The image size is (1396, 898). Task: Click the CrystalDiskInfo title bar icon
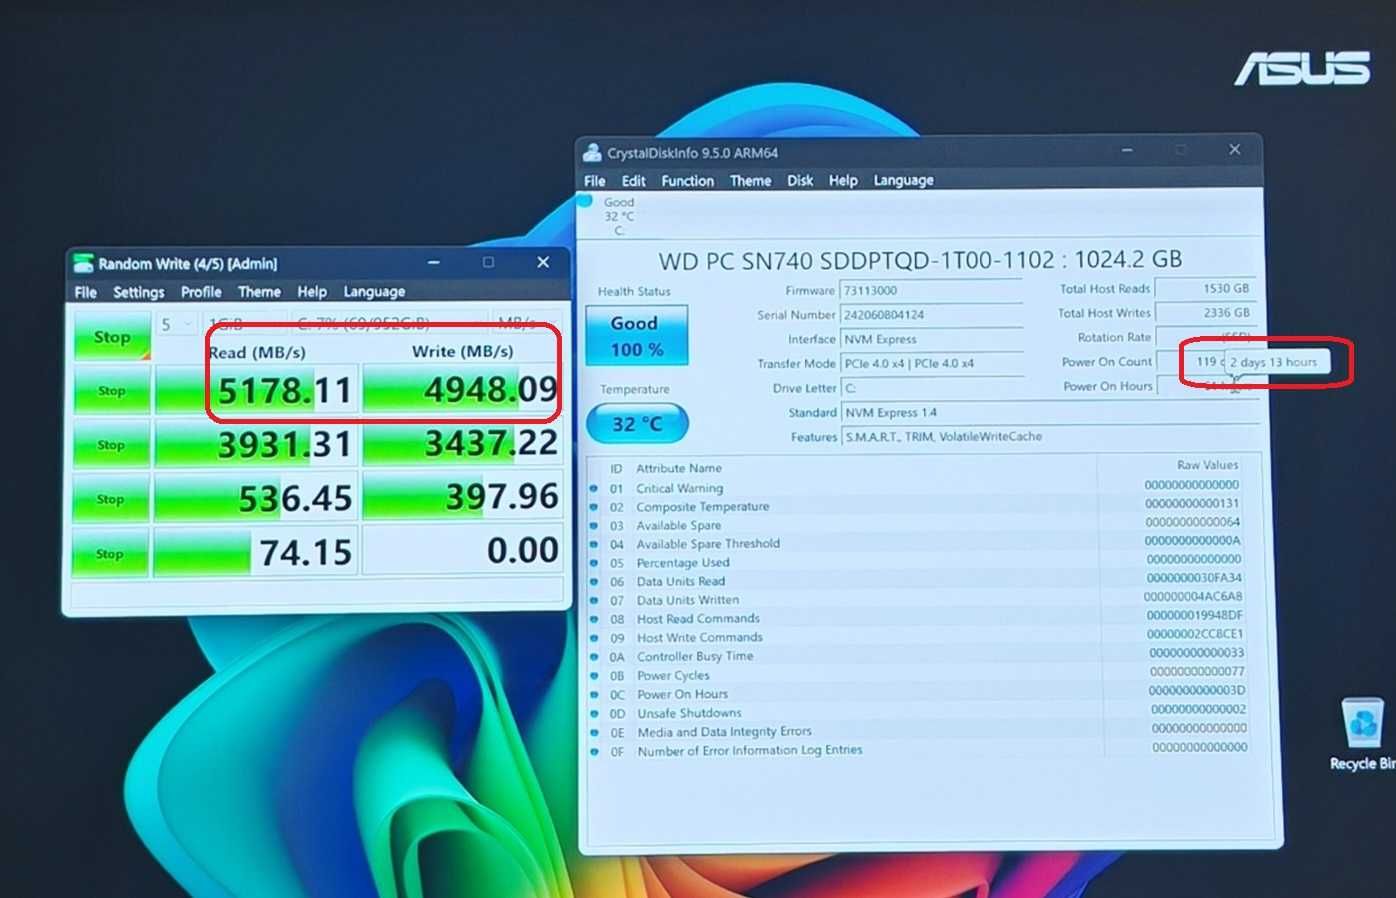coord(593,153)
